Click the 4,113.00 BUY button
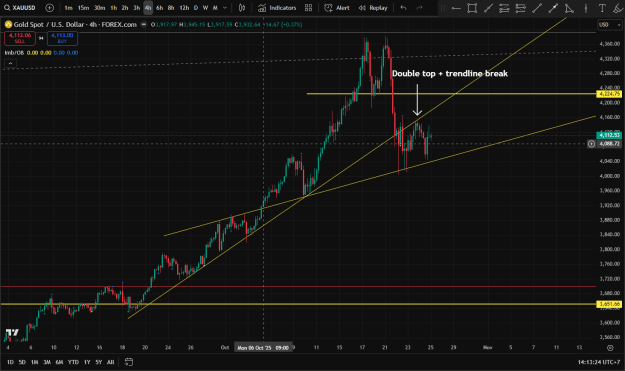Screen dimensions: 625x371 [x=62, y=38]
